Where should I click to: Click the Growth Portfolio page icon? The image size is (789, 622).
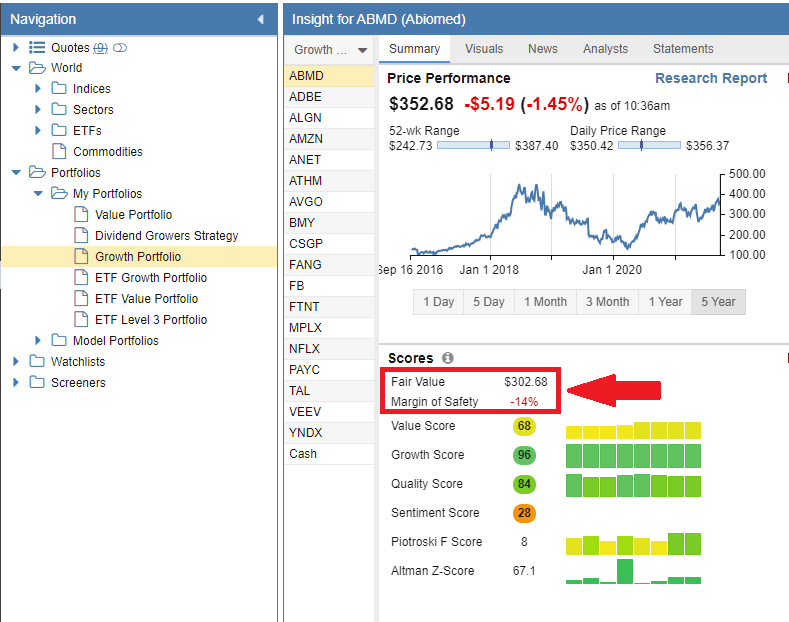pyautogui.click(x=81, y=256)
